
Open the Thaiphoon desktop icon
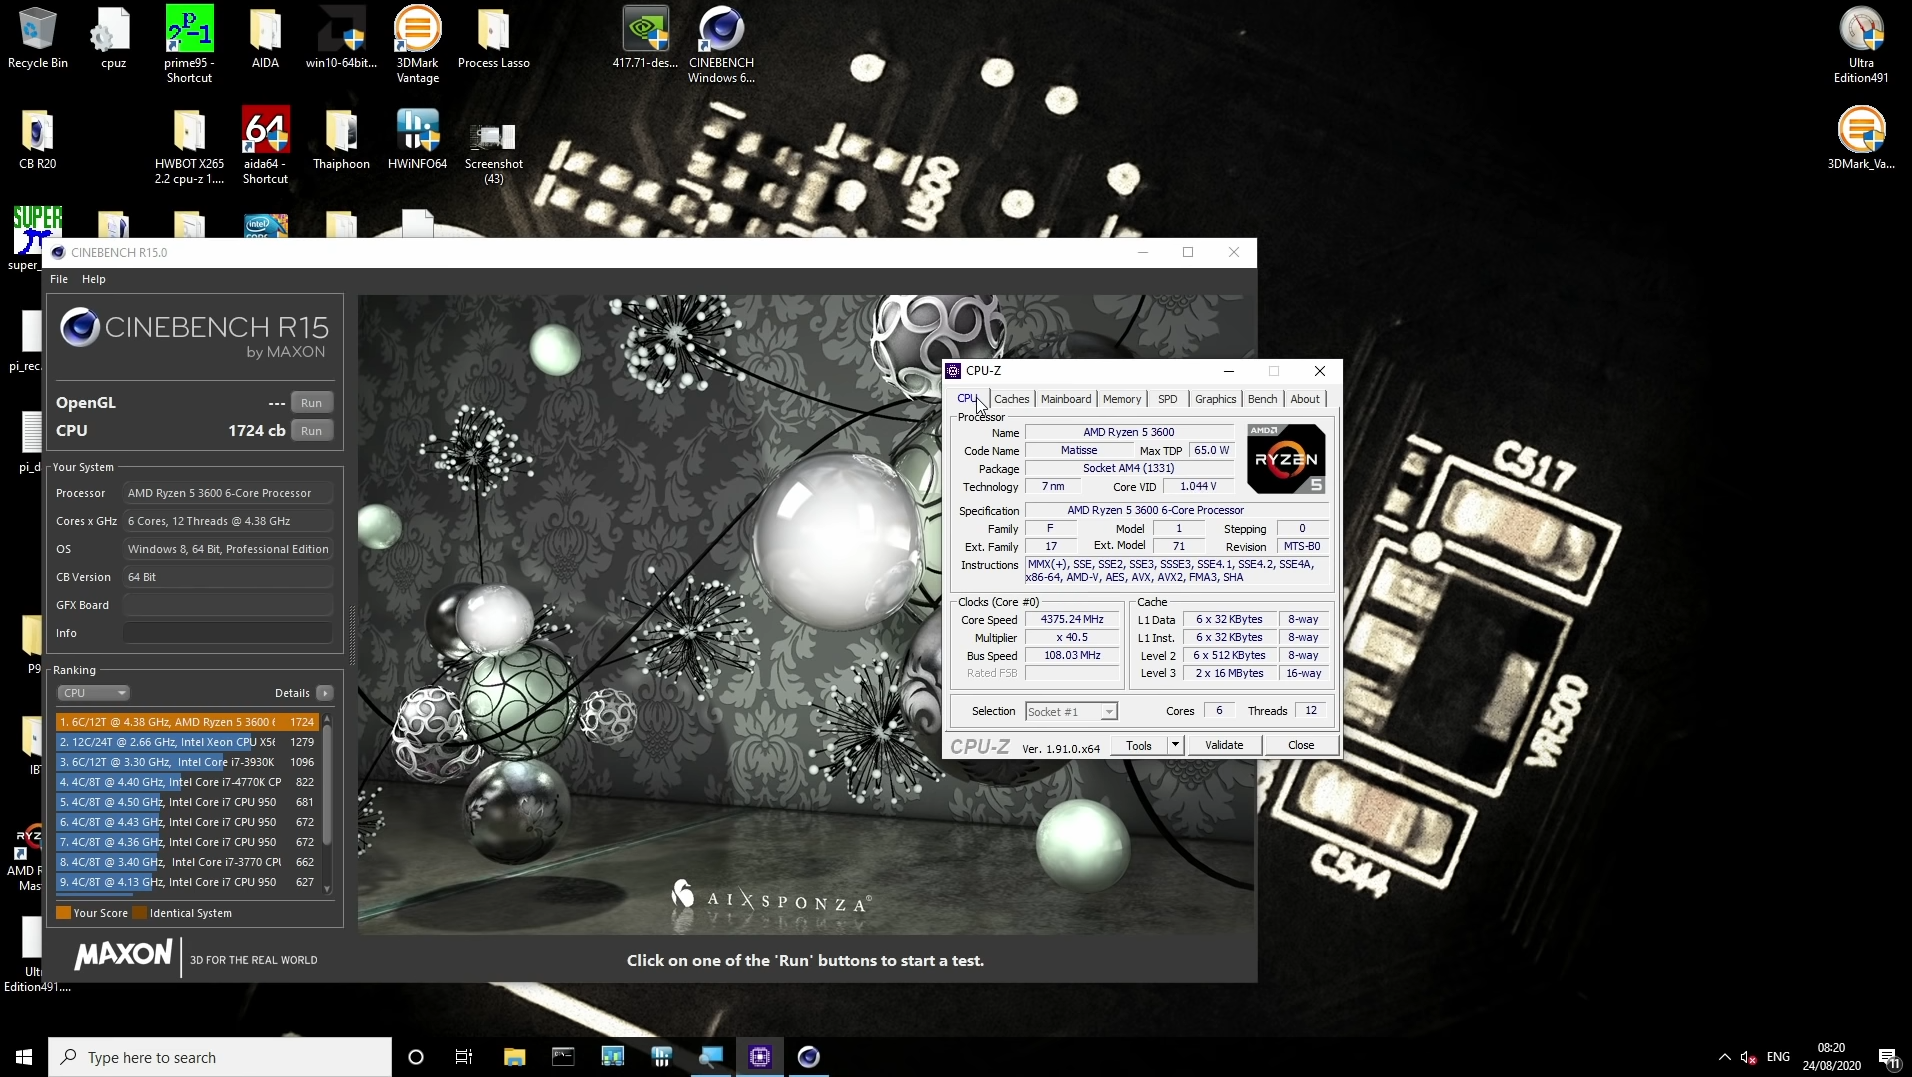341,138
